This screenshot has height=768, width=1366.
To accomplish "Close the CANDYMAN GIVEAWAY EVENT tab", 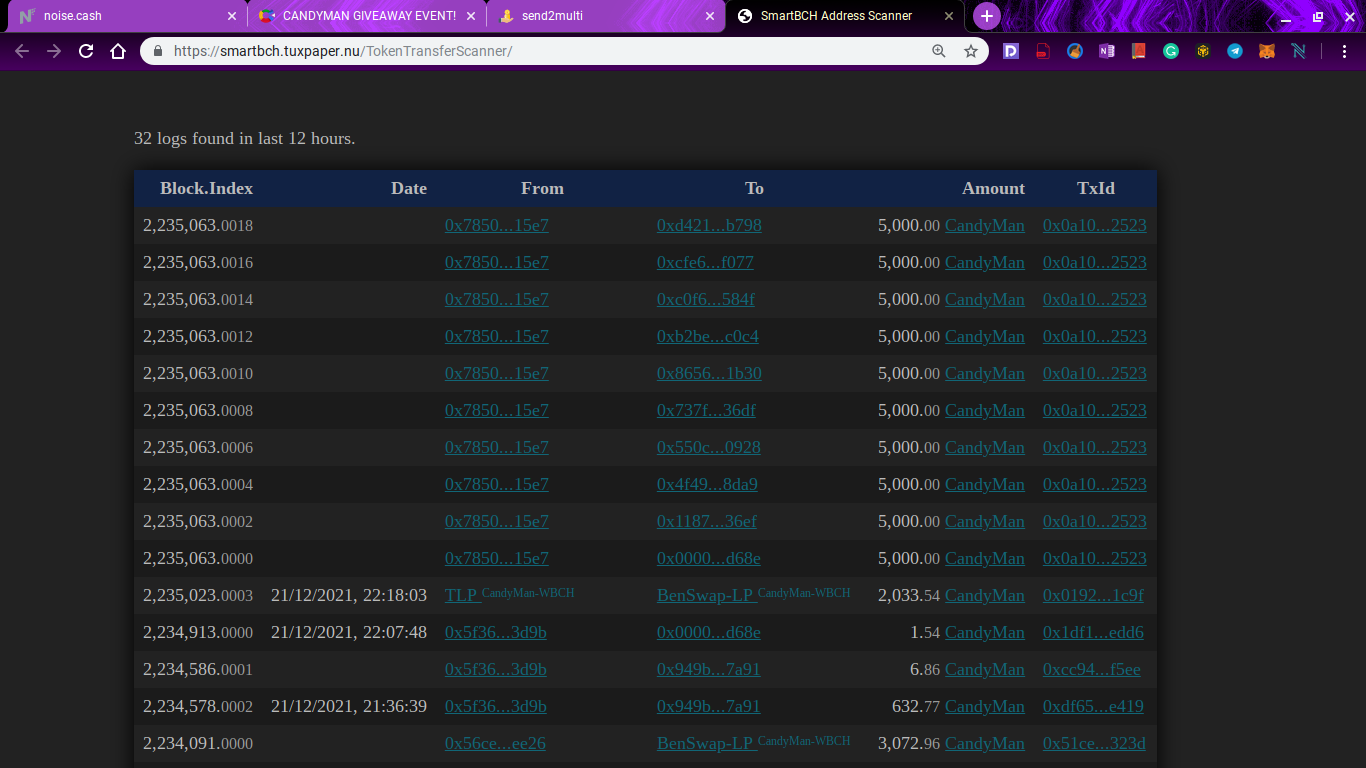I will click(471, 16).
